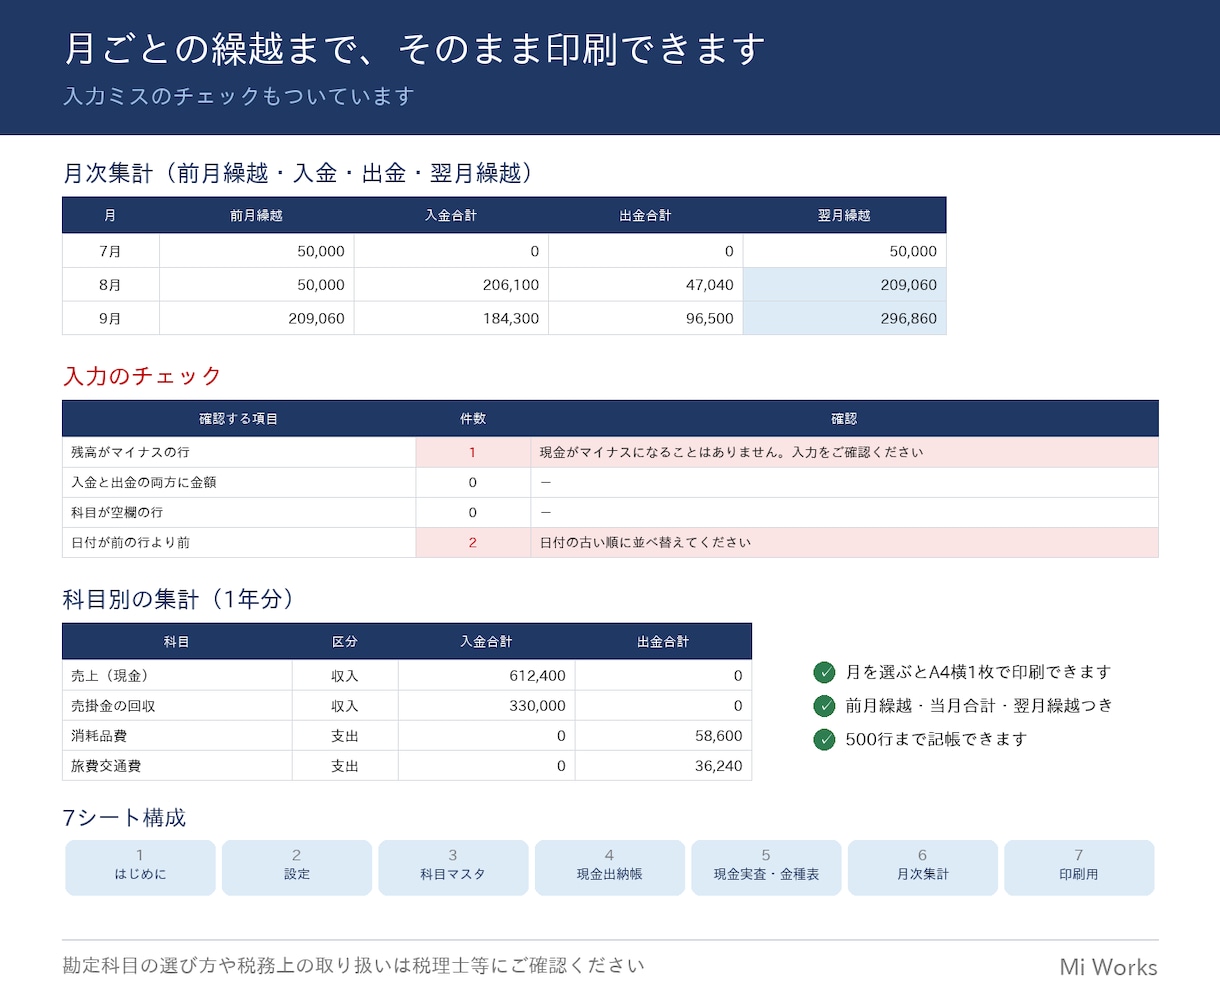Select the 184,300 cell for 9月
Screen dimensions: 1220x1008
point(451,318)
